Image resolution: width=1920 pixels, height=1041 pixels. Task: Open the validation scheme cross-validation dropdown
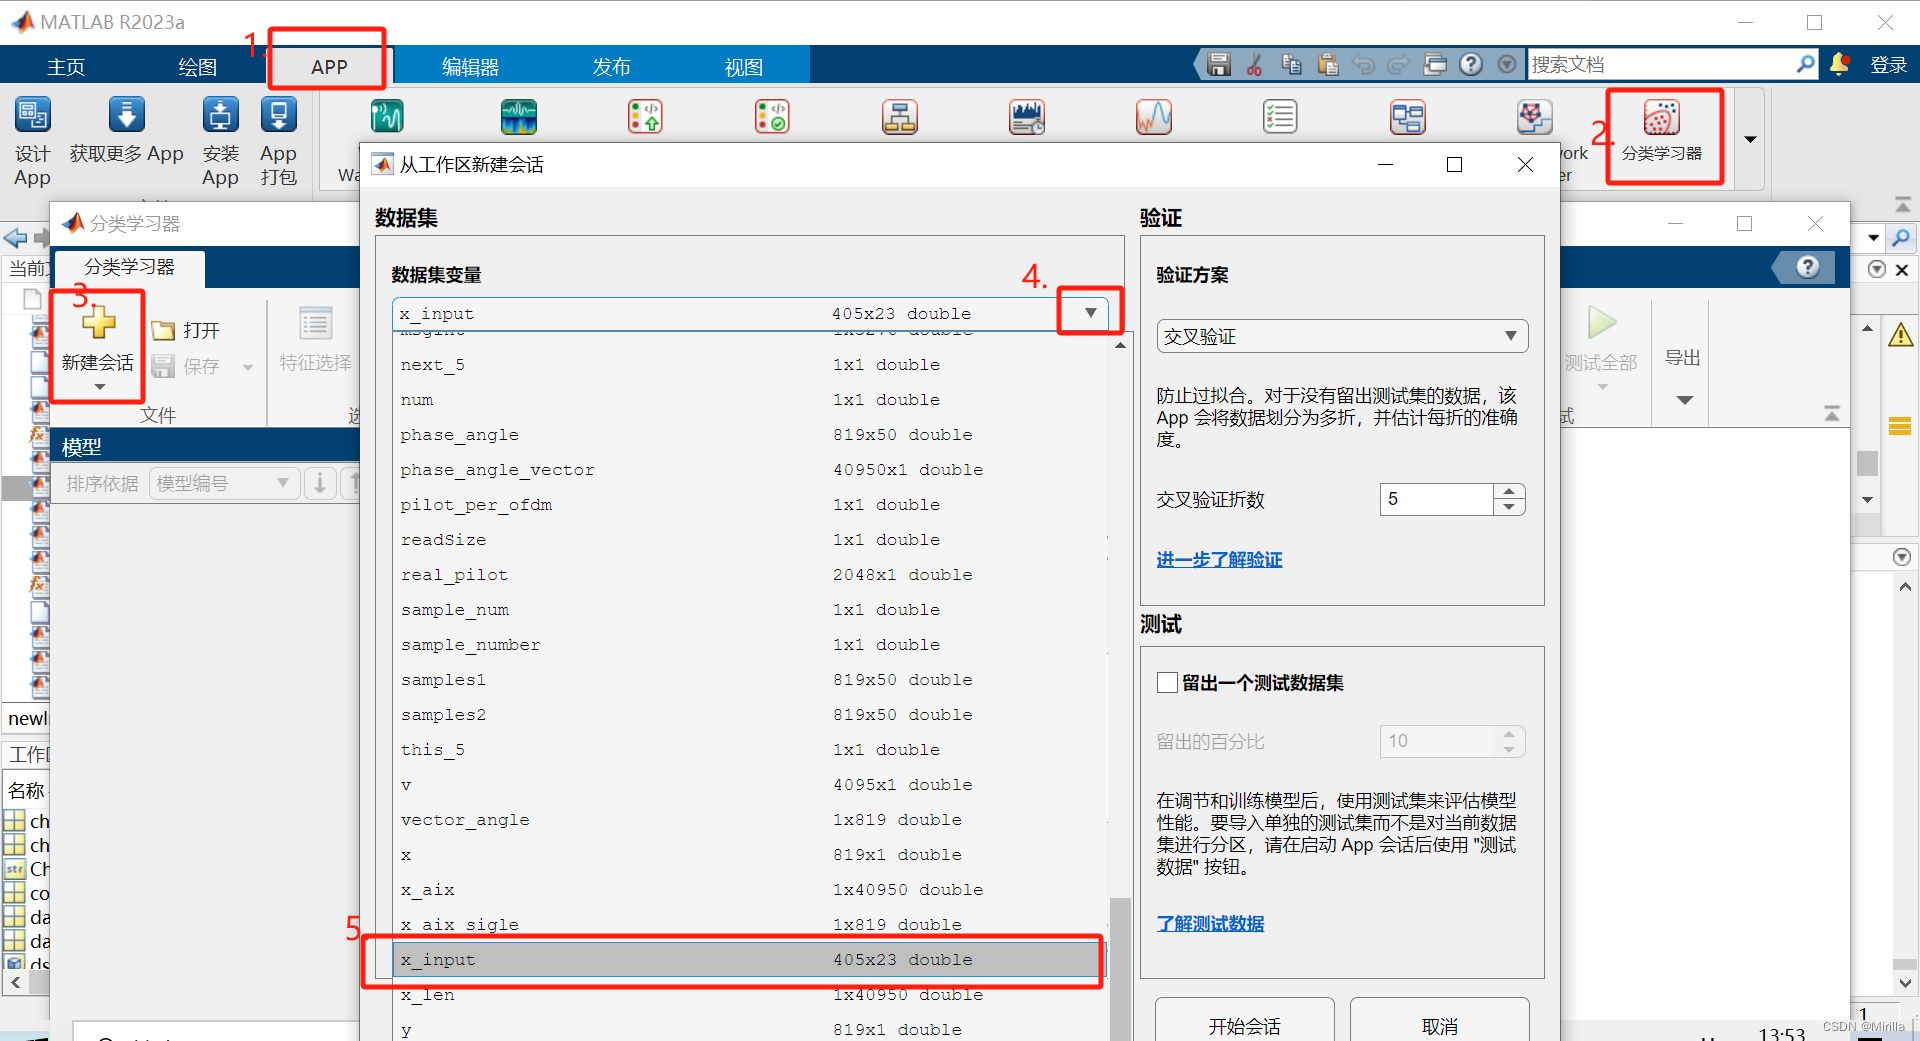(1342, 336)
